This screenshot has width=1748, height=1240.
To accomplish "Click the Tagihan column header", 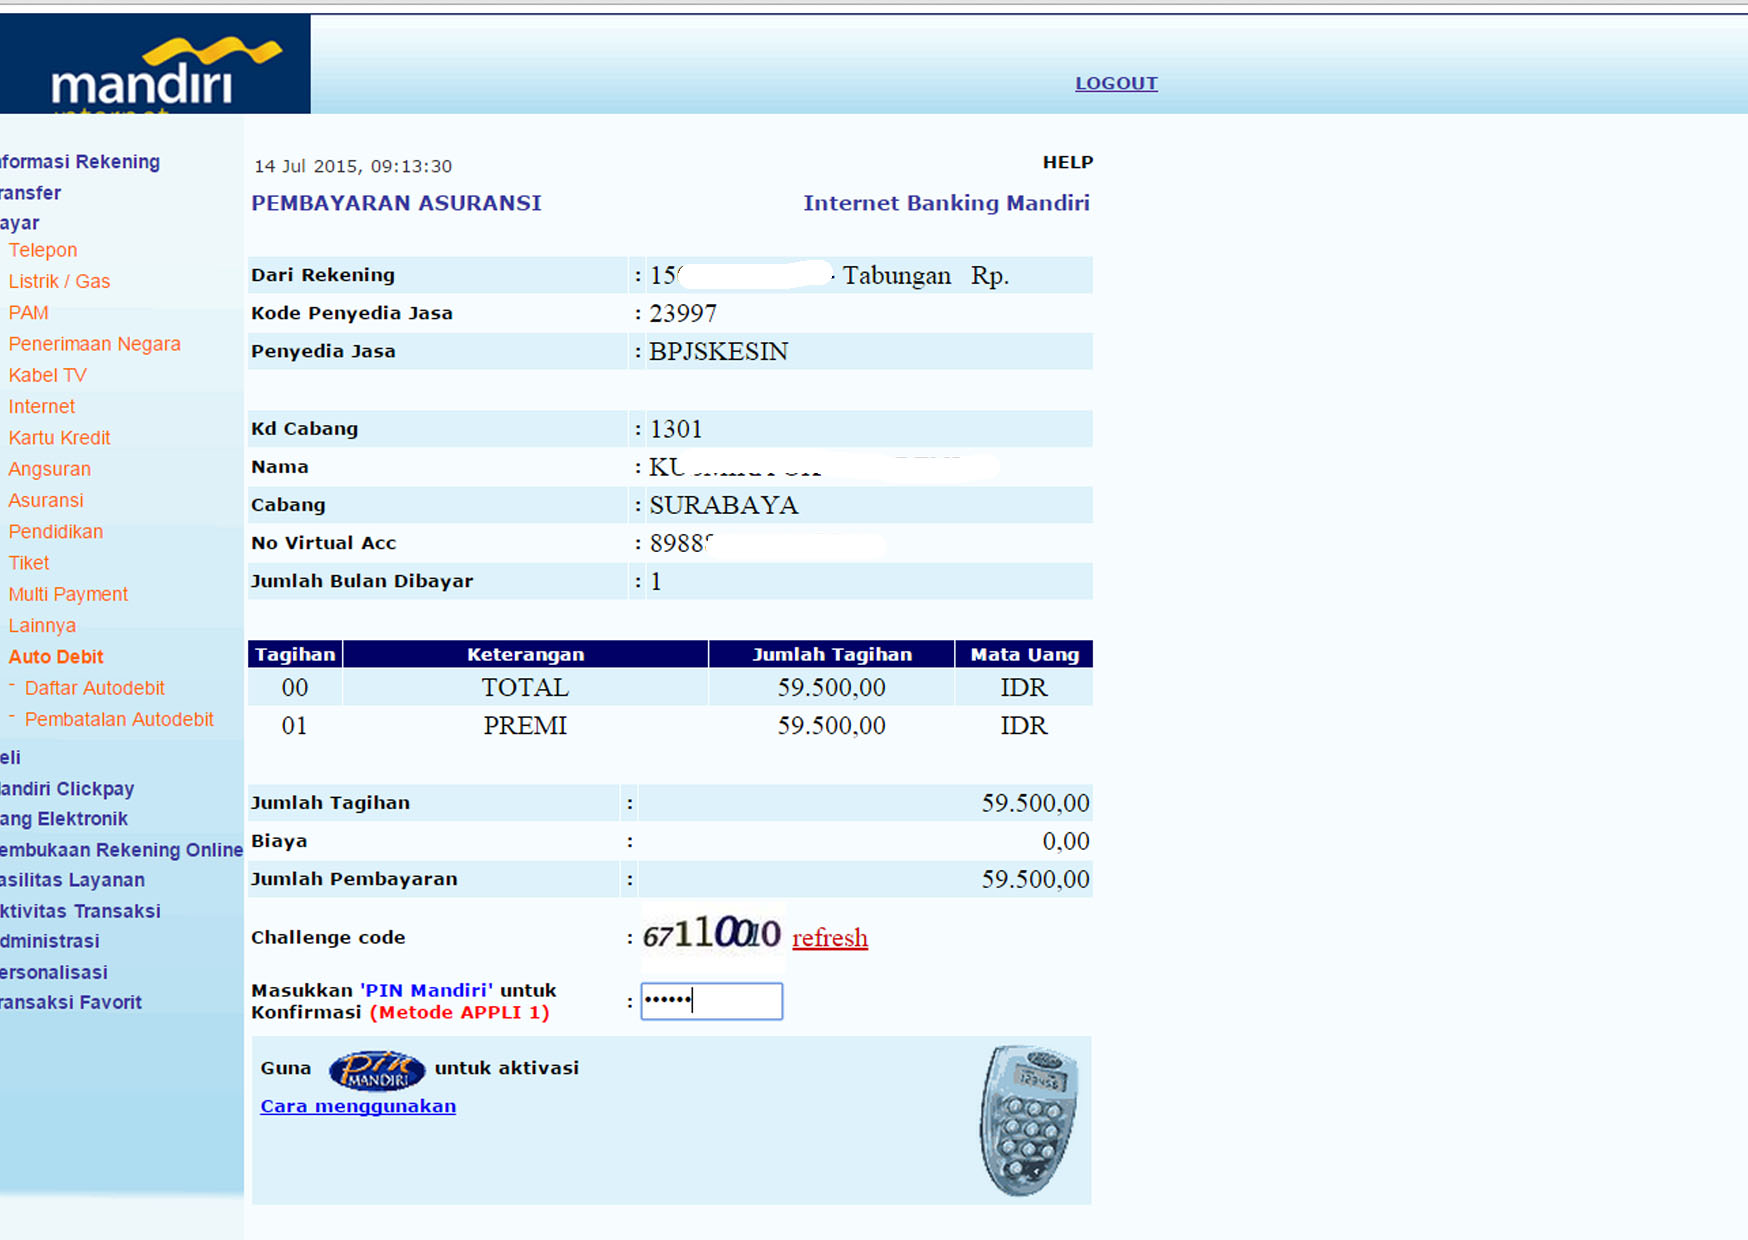I will tap(295, 654).
